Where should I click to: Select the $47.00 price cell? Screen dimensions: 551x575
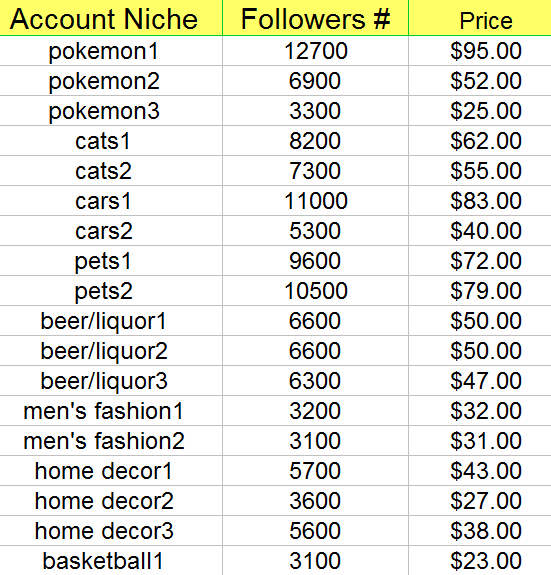(480, 381)
